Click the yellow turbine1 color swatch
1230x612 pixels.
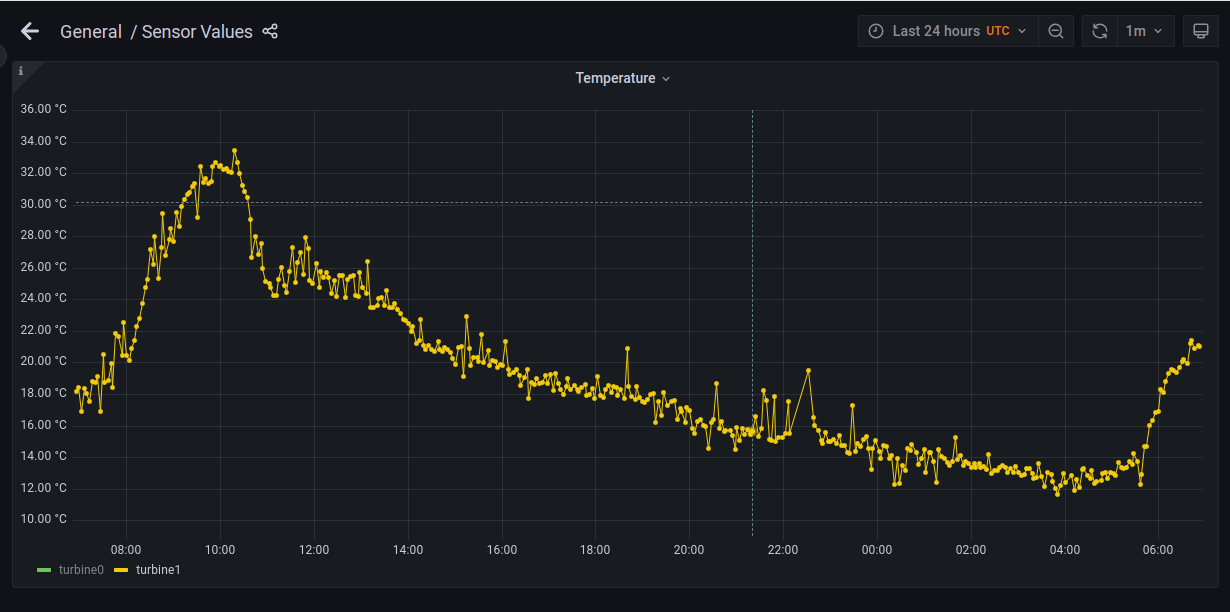121,570
